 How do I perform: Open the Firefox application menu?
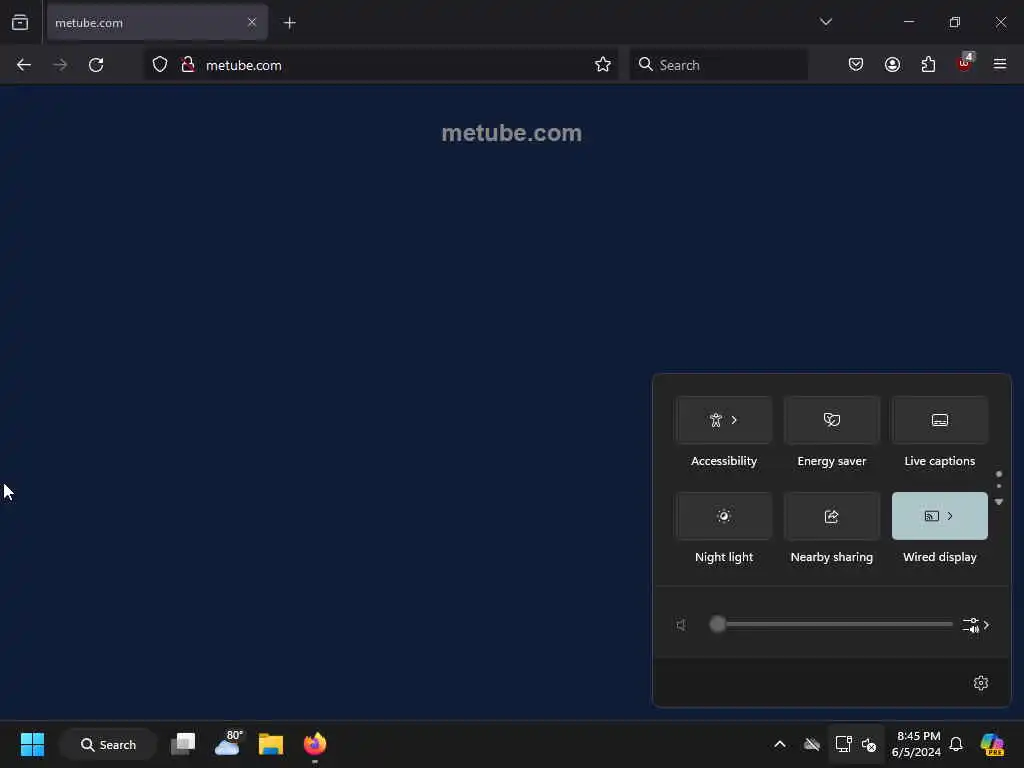pyautogui.click(x=1000, y=65)
